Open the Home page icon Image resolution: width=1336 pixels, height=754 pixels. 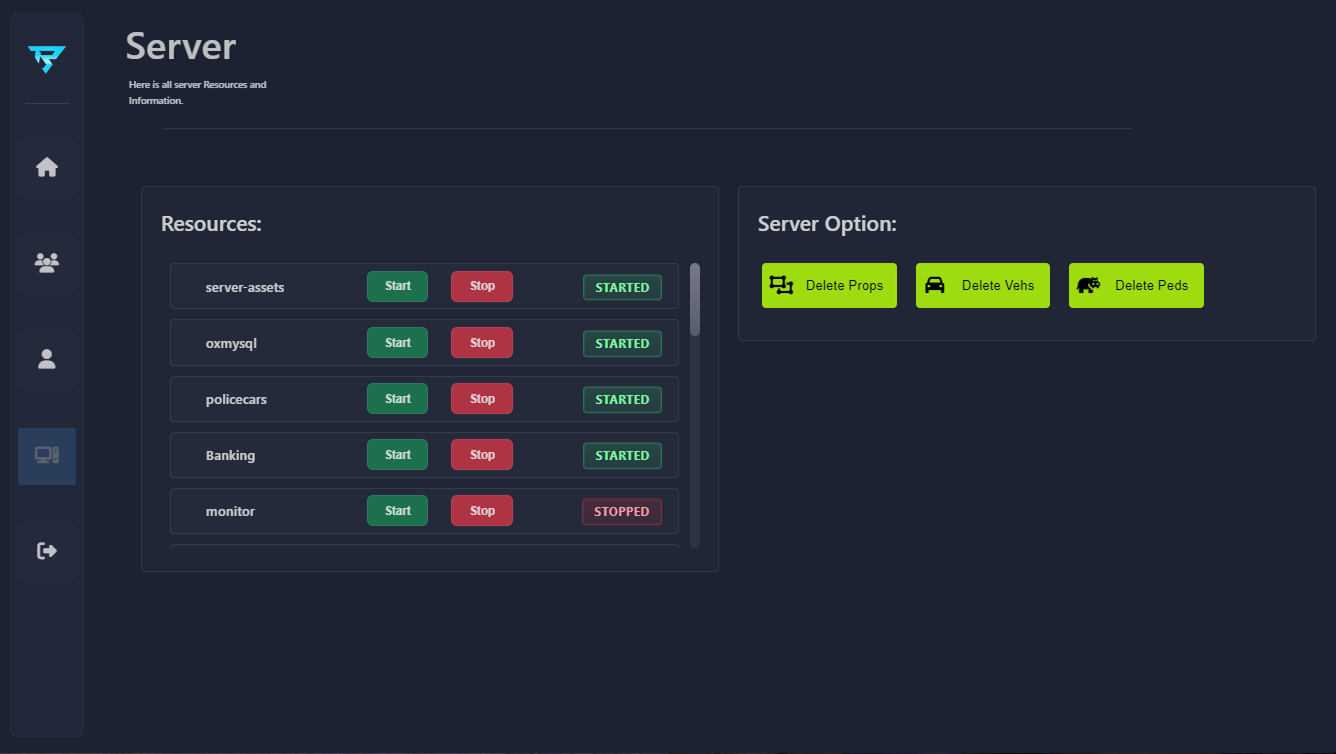tap(47, 167)
